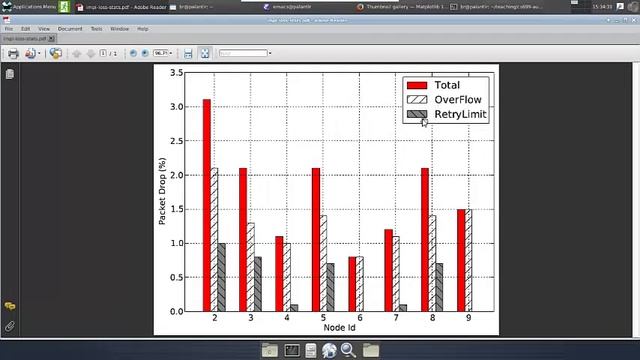Click the OverFlow legend label
This screenshot has width=640, height=360.
tap(458, 100)
